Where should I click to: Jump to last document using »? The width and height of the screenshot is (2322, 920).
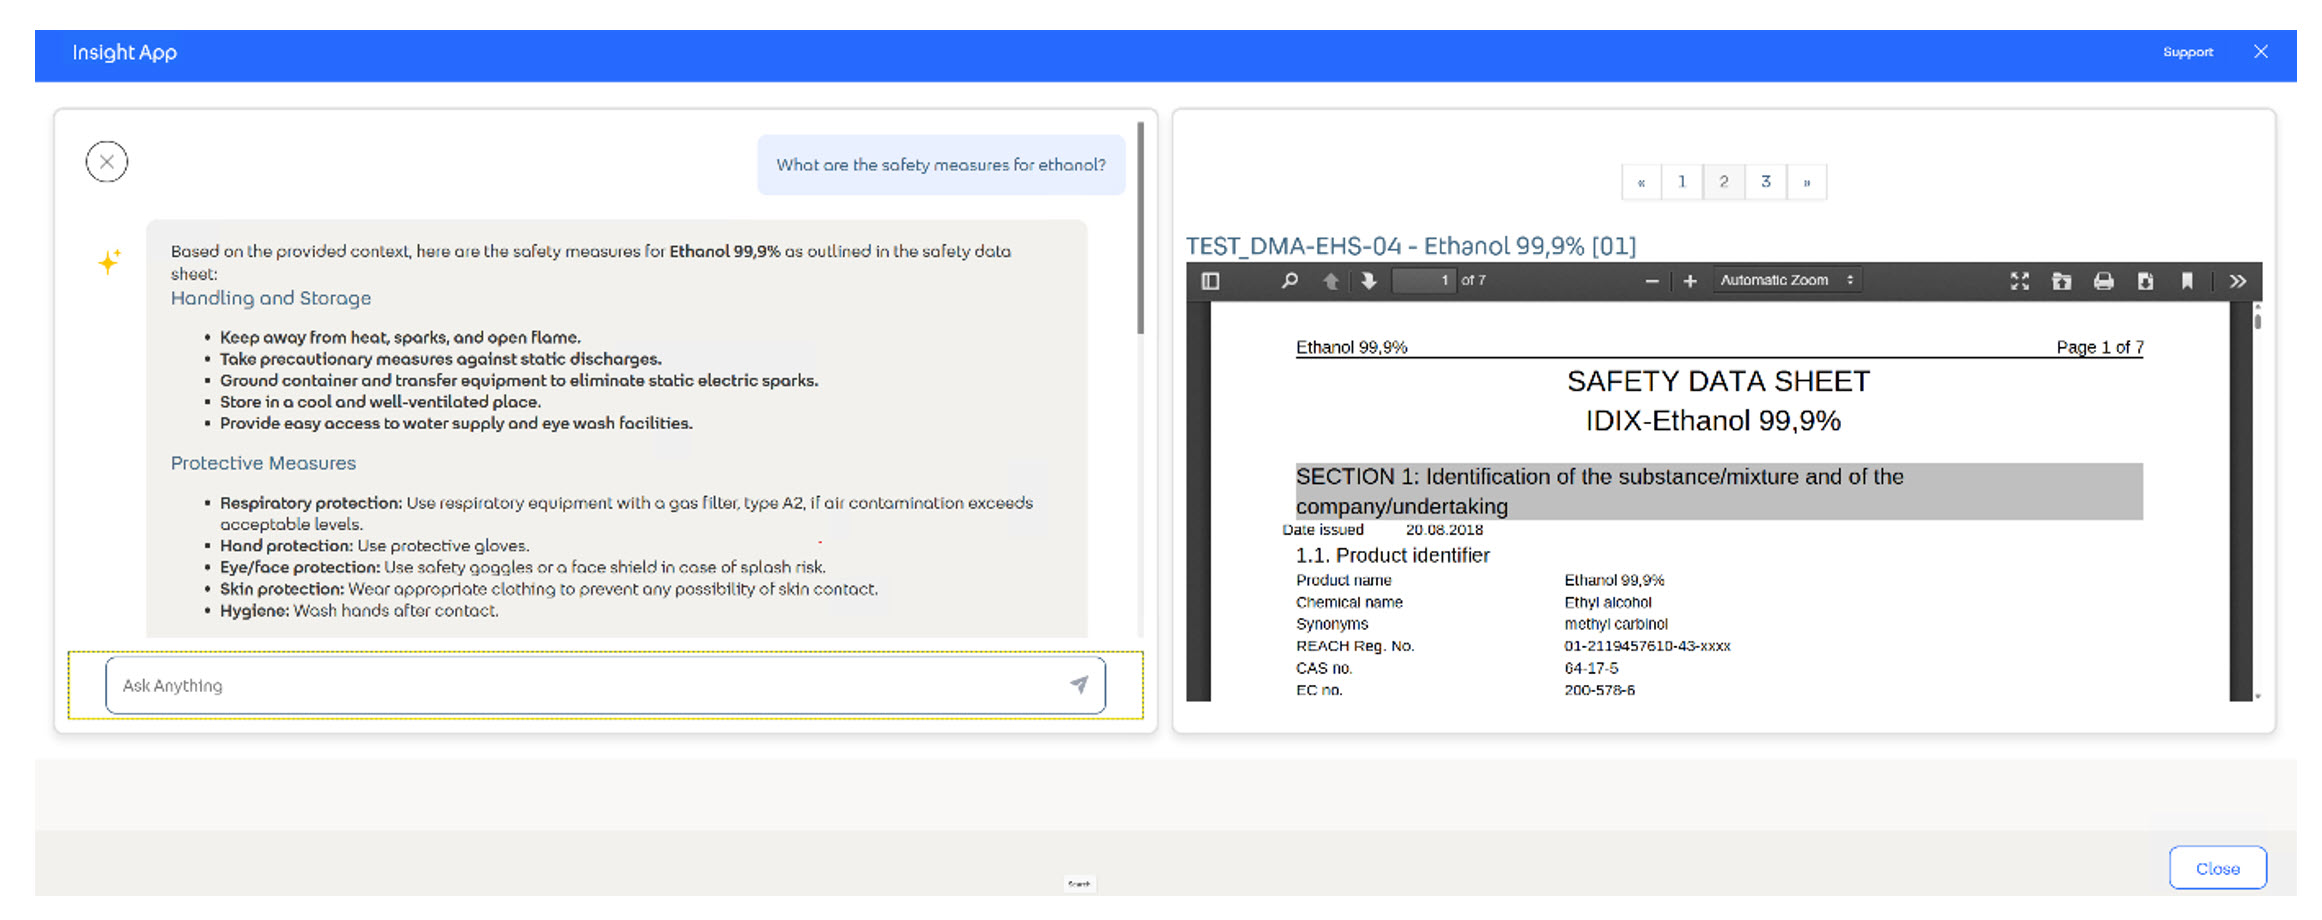tap(1807, 182)
